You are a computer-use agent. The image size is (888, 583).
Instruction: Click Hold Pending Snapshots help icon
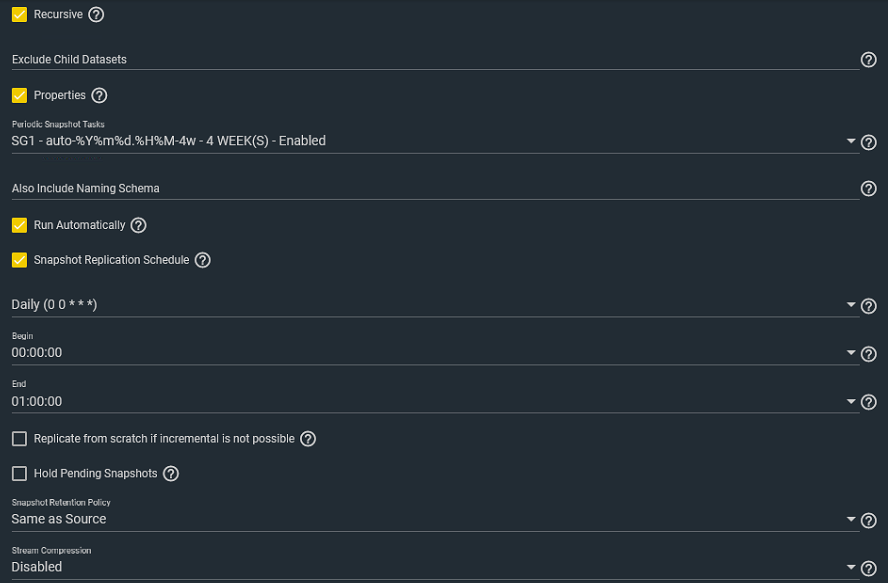click(171, 473)
